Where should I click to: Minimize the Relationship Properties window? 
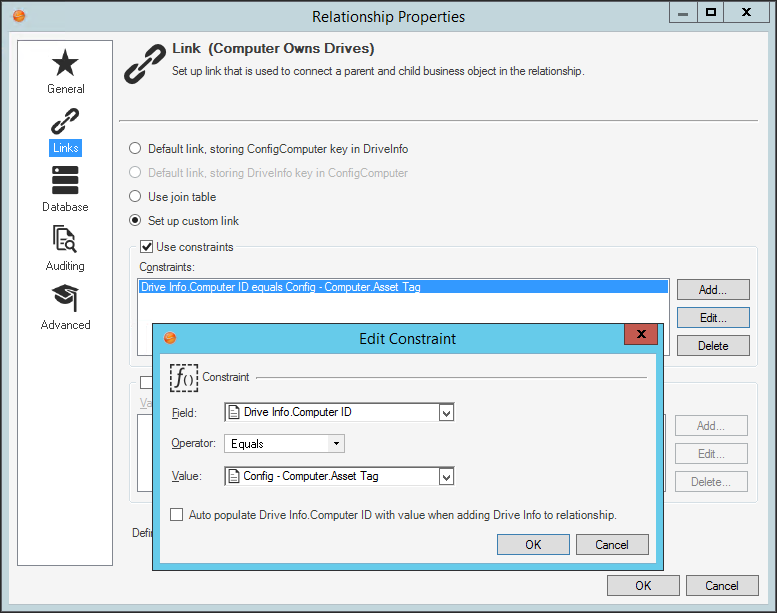pos(683,12)
